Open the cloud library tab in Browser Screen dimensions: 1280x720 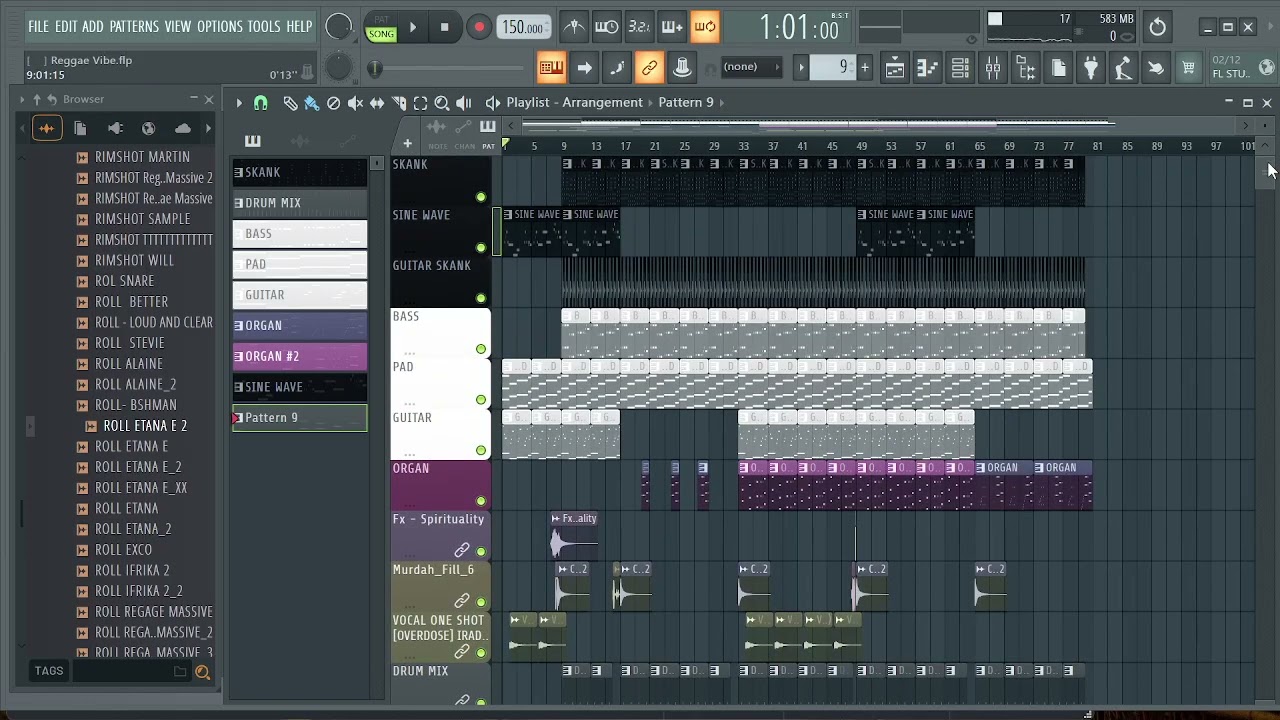tap(182, 128)
